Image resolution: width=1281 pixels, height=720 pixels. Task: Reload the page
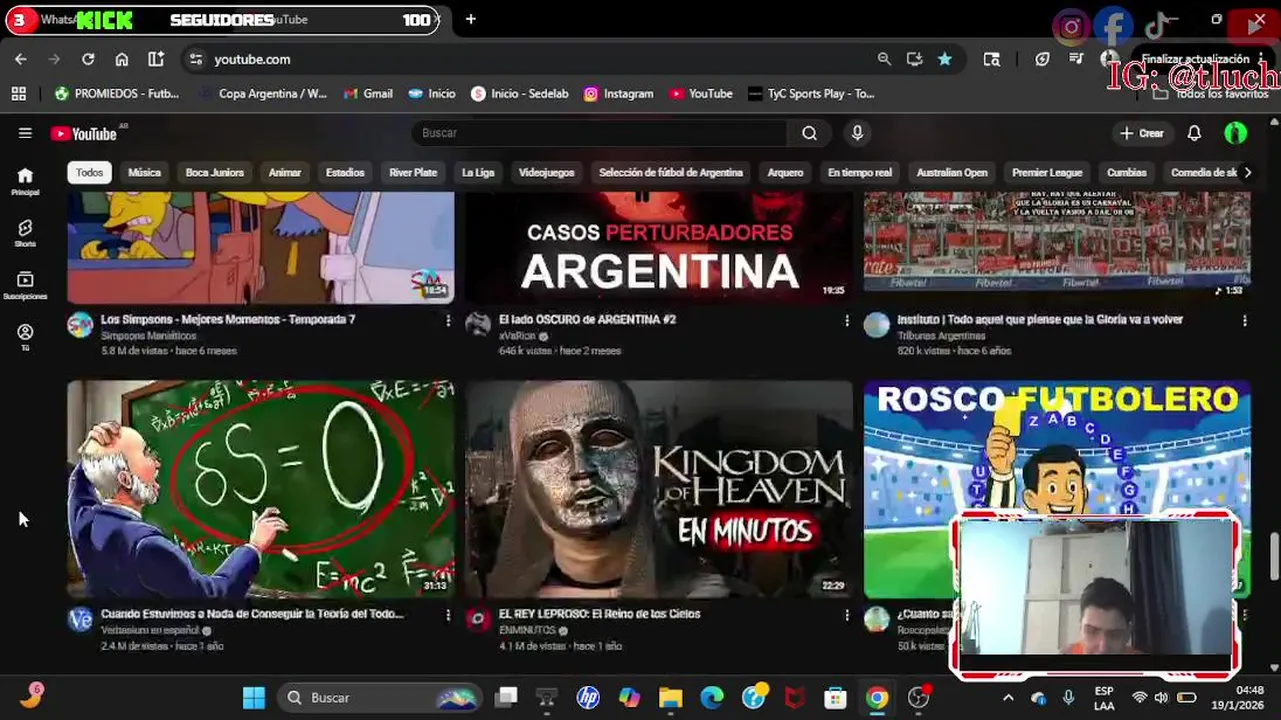88,59
